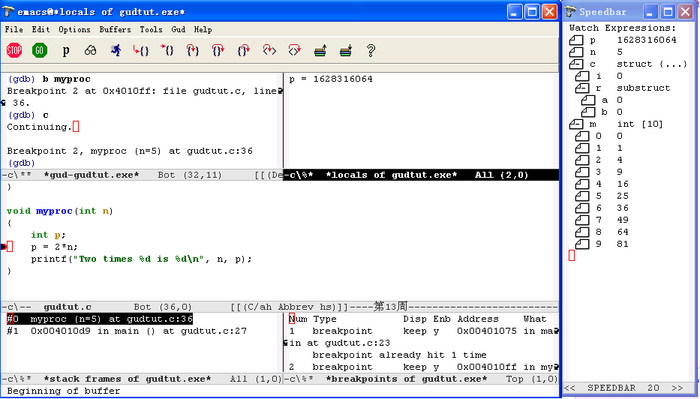The image size is (700, 399).
Task: Toggle the Enb 'y' flag of breakpoint 2
Action: [436, 367]
